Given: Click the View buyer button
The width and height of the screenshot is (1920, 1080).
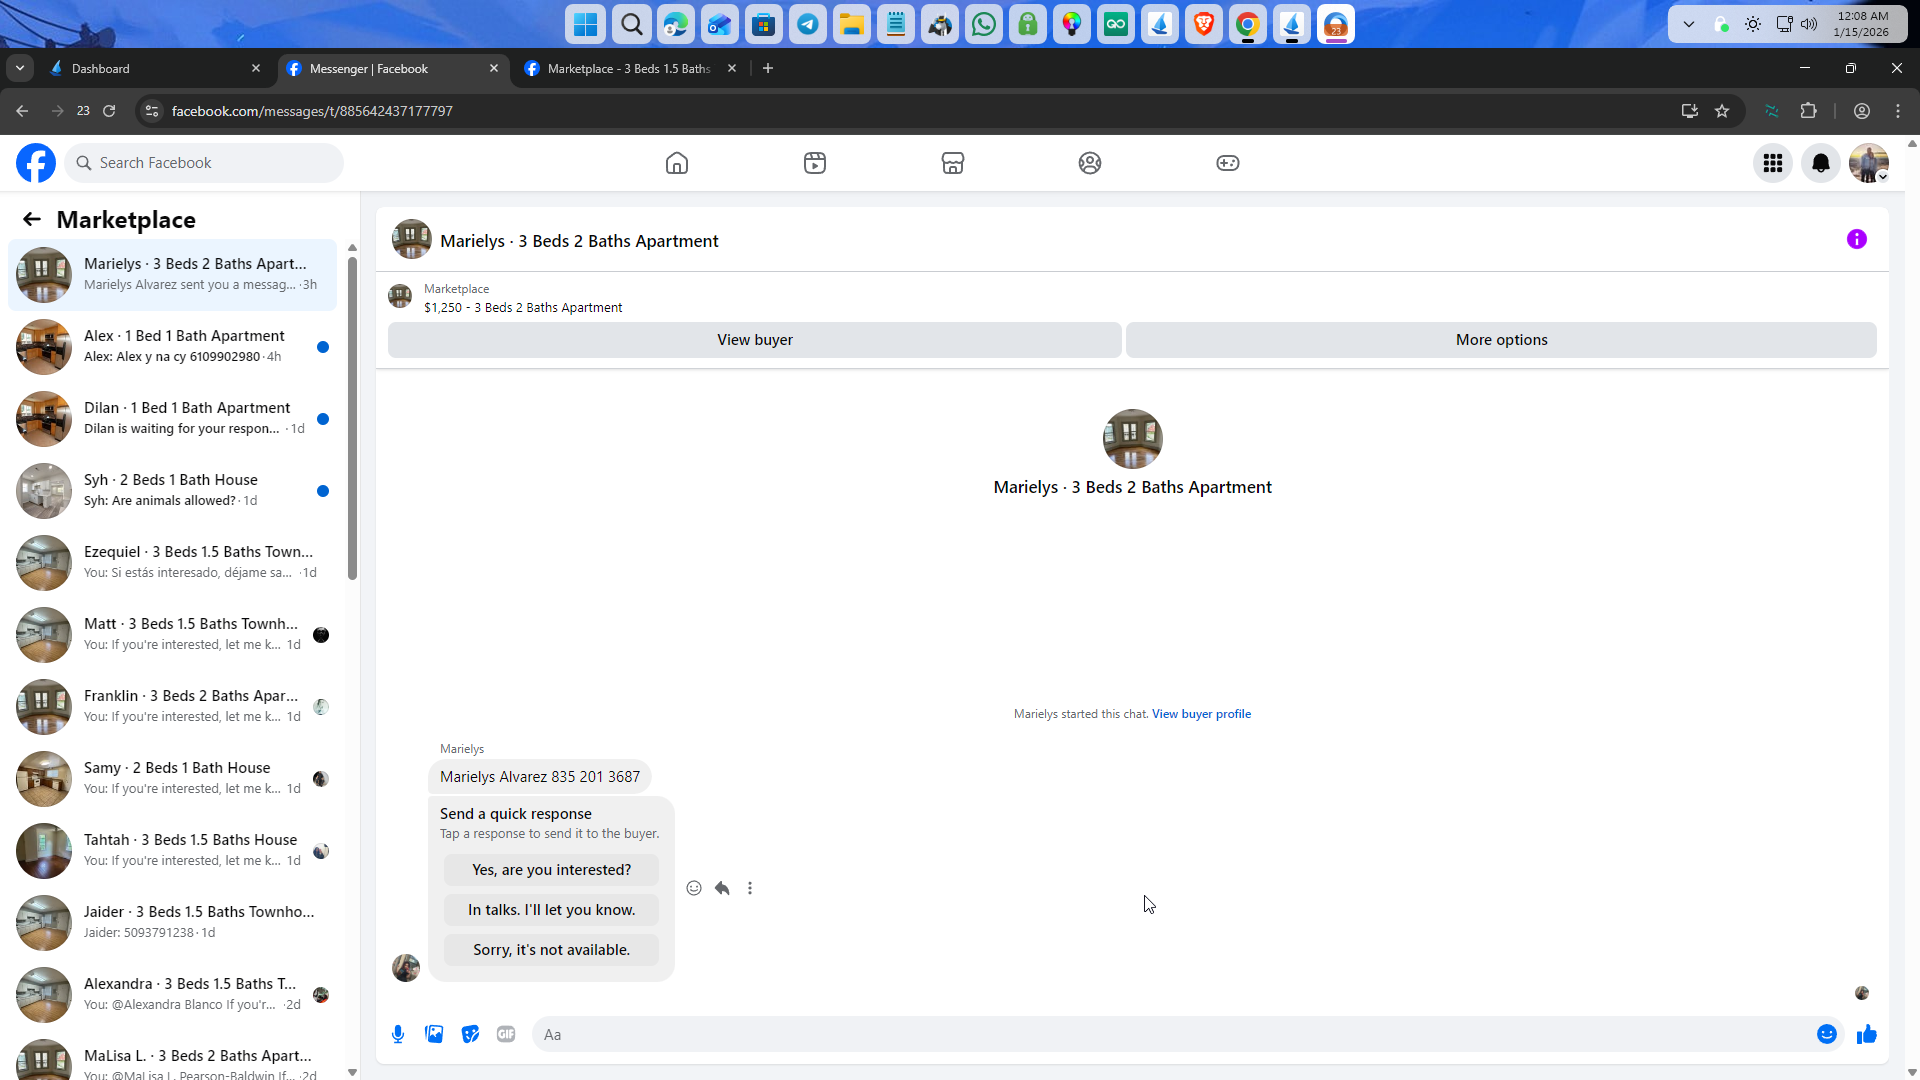Looking at the screenshot, I should tap(754, 340).
